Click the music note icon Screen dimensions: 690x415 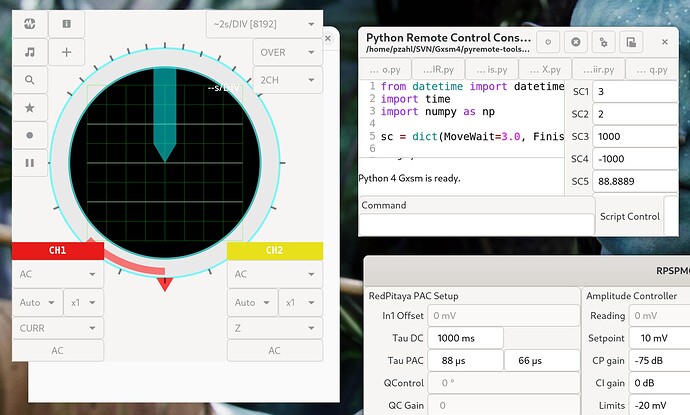tap(30, 52)
